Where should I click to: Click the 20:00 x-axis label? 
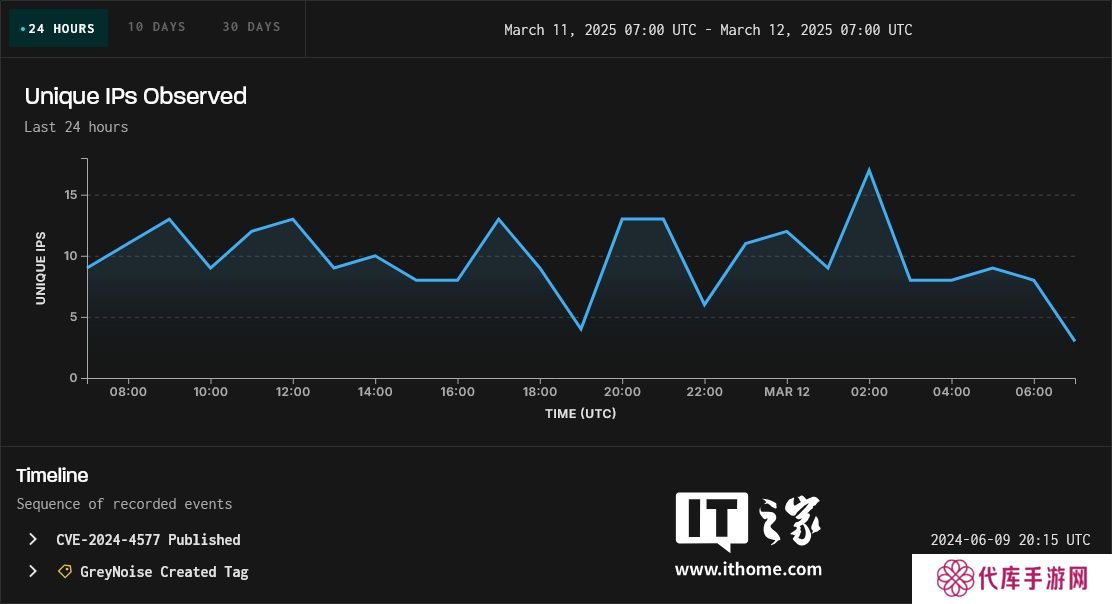[622, 391]
